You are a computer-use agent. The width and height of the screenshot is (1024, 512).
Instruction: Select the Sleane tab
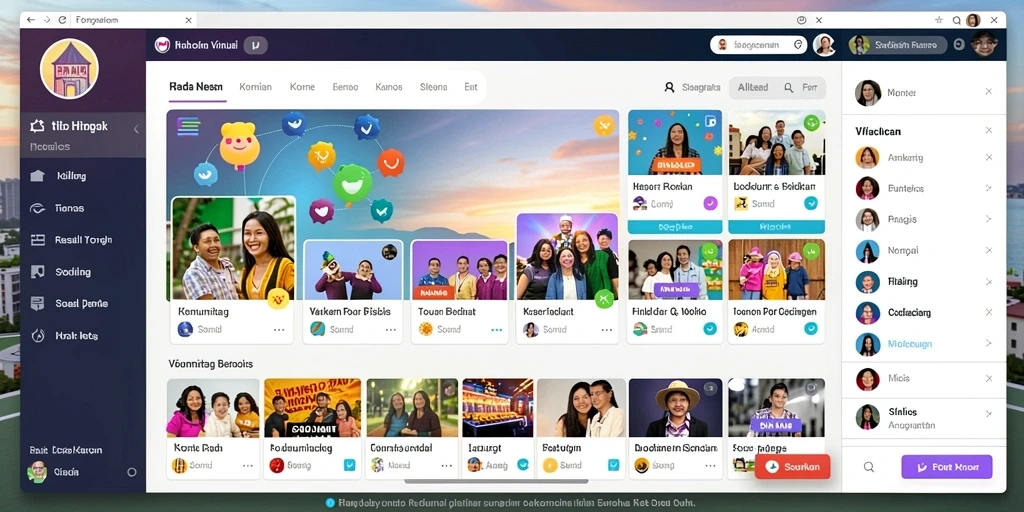pos(434,87)
